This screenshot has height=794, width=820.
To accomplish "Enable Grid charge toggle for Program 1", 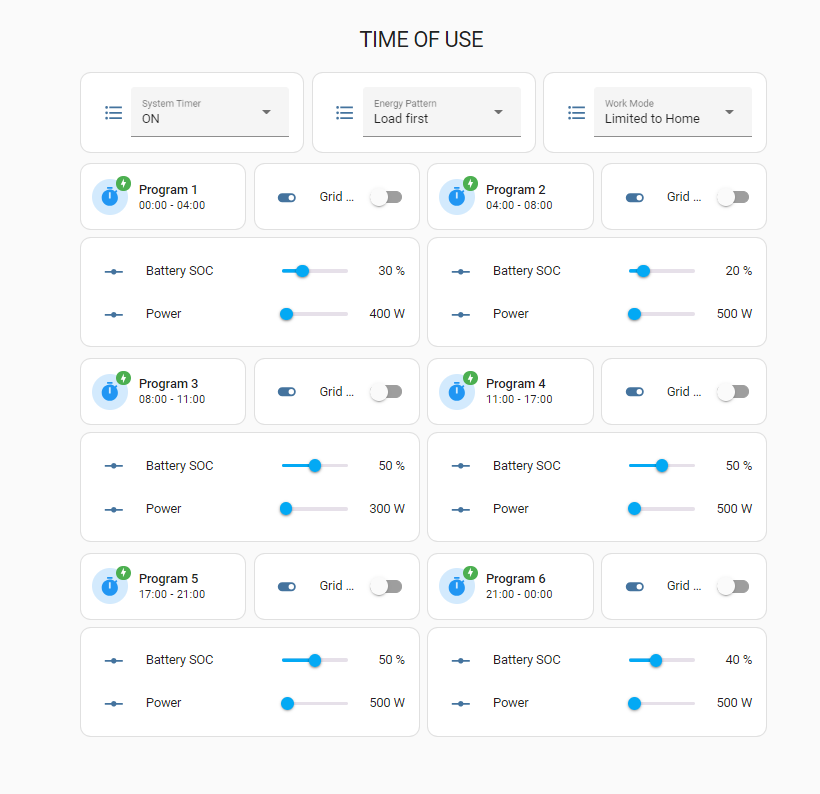I will tap(385, 197).
